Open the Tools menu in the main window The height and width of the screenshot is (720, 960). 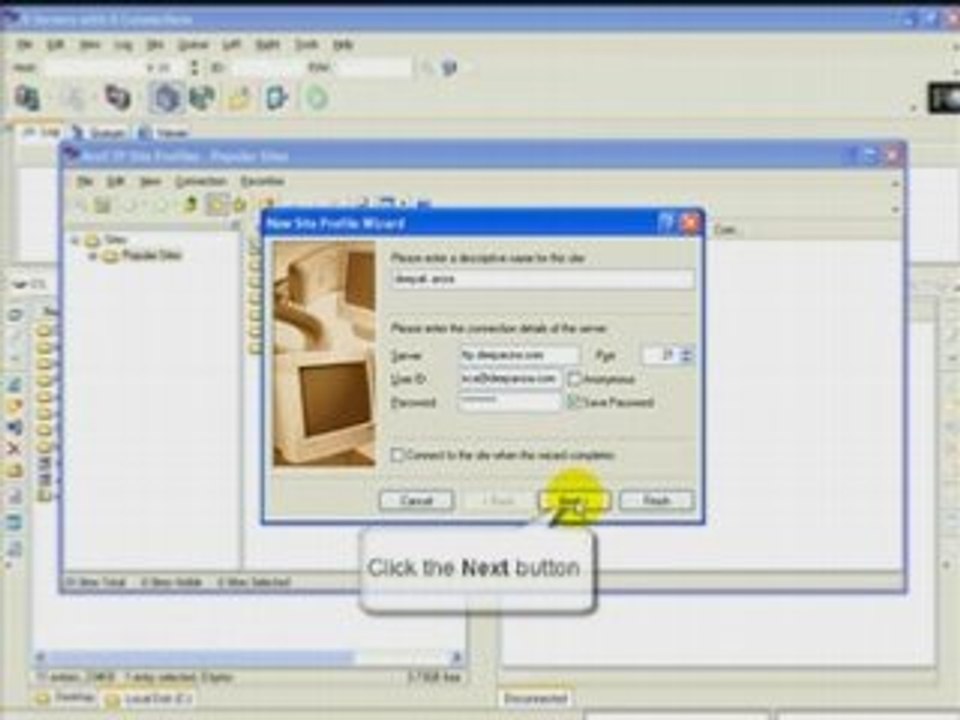coord(307,45)
